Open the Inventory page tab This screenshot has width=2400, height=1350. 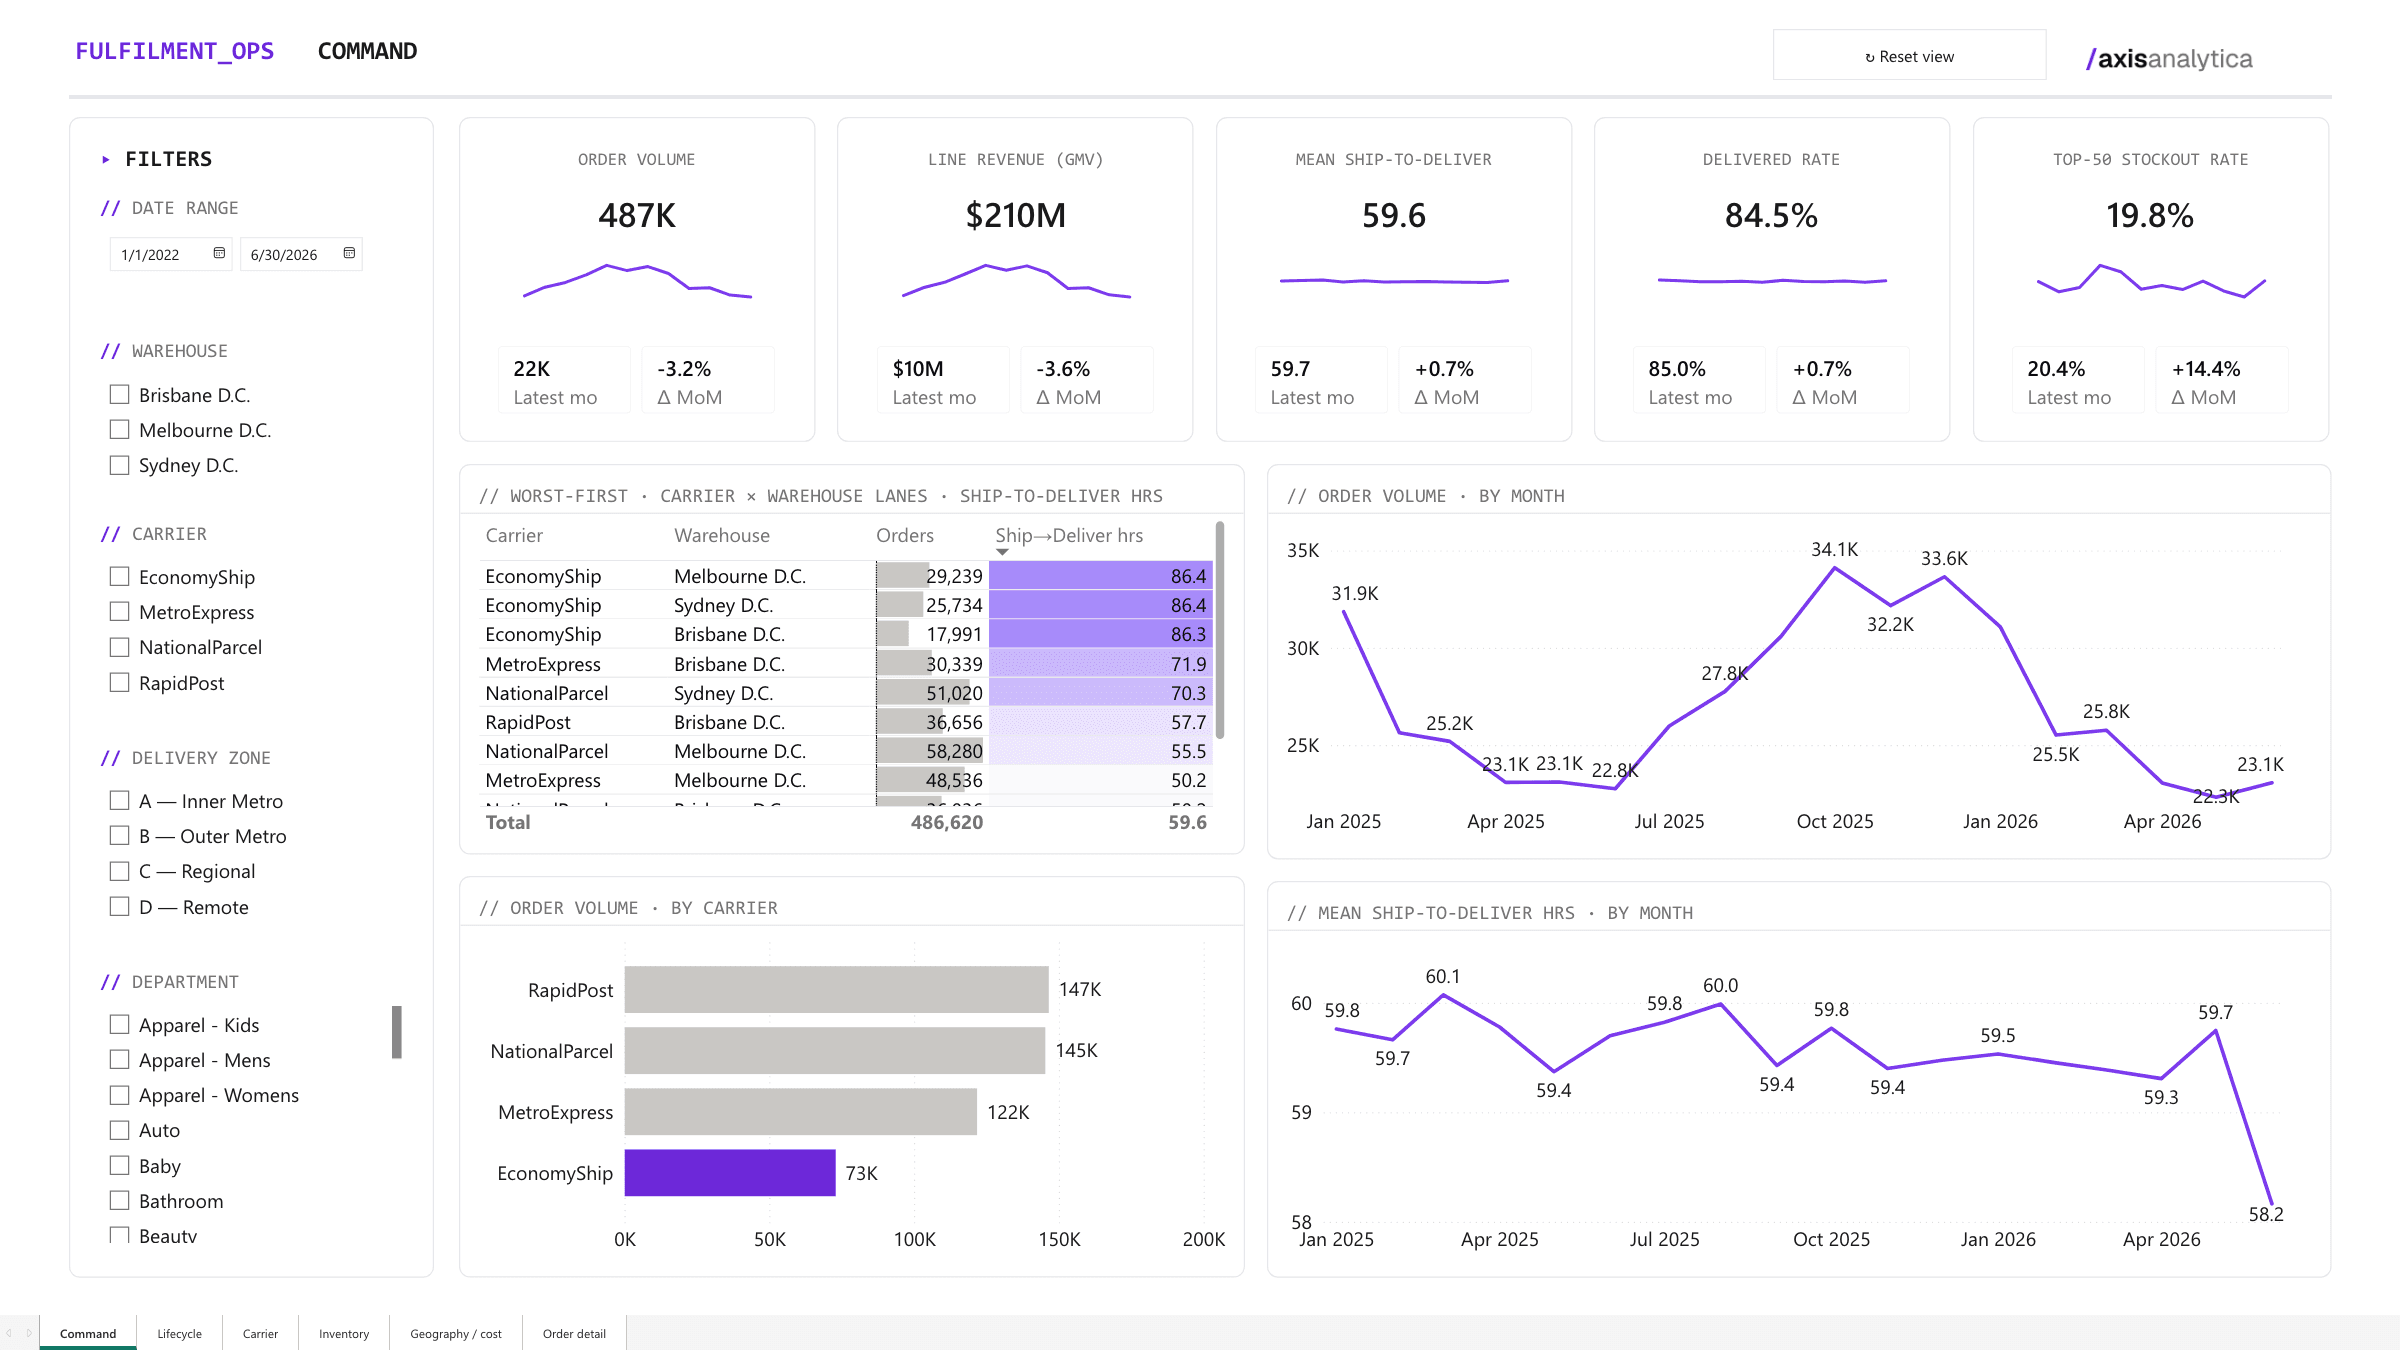click(x=344, y=1333)
